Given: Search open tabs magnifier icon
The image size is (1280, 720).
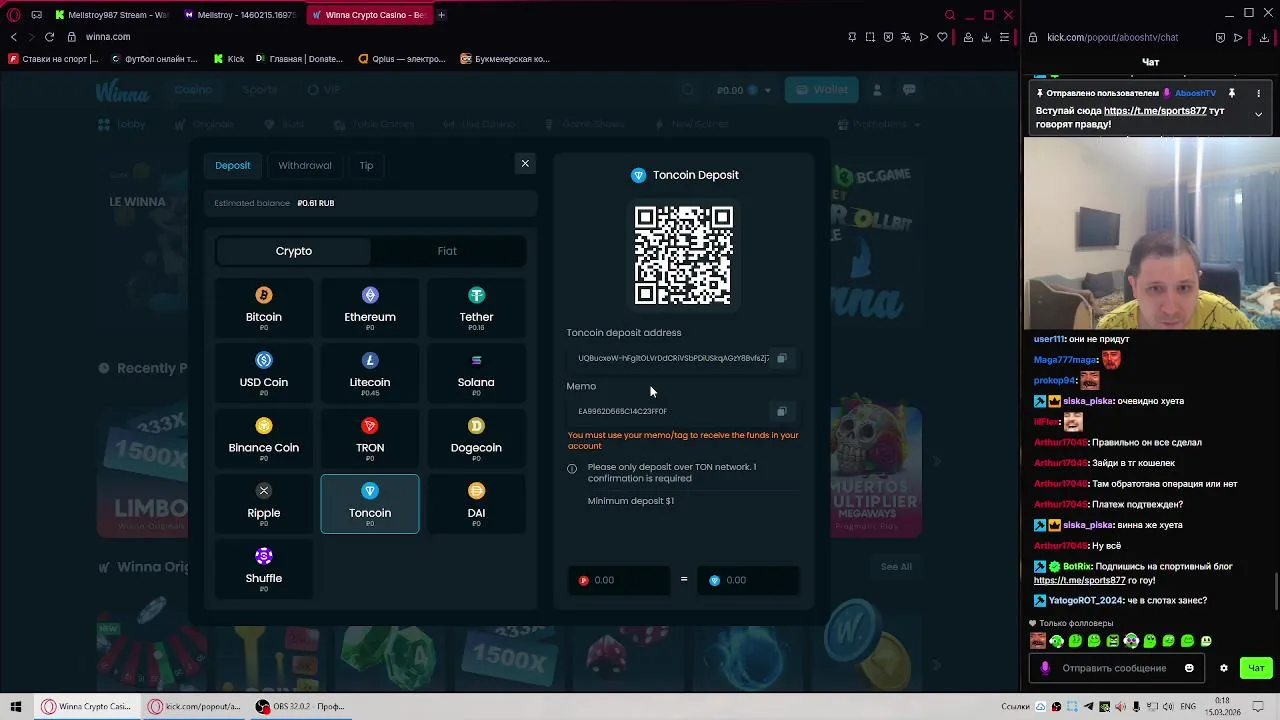Looking at the screenshot, I should pos(950,15).
